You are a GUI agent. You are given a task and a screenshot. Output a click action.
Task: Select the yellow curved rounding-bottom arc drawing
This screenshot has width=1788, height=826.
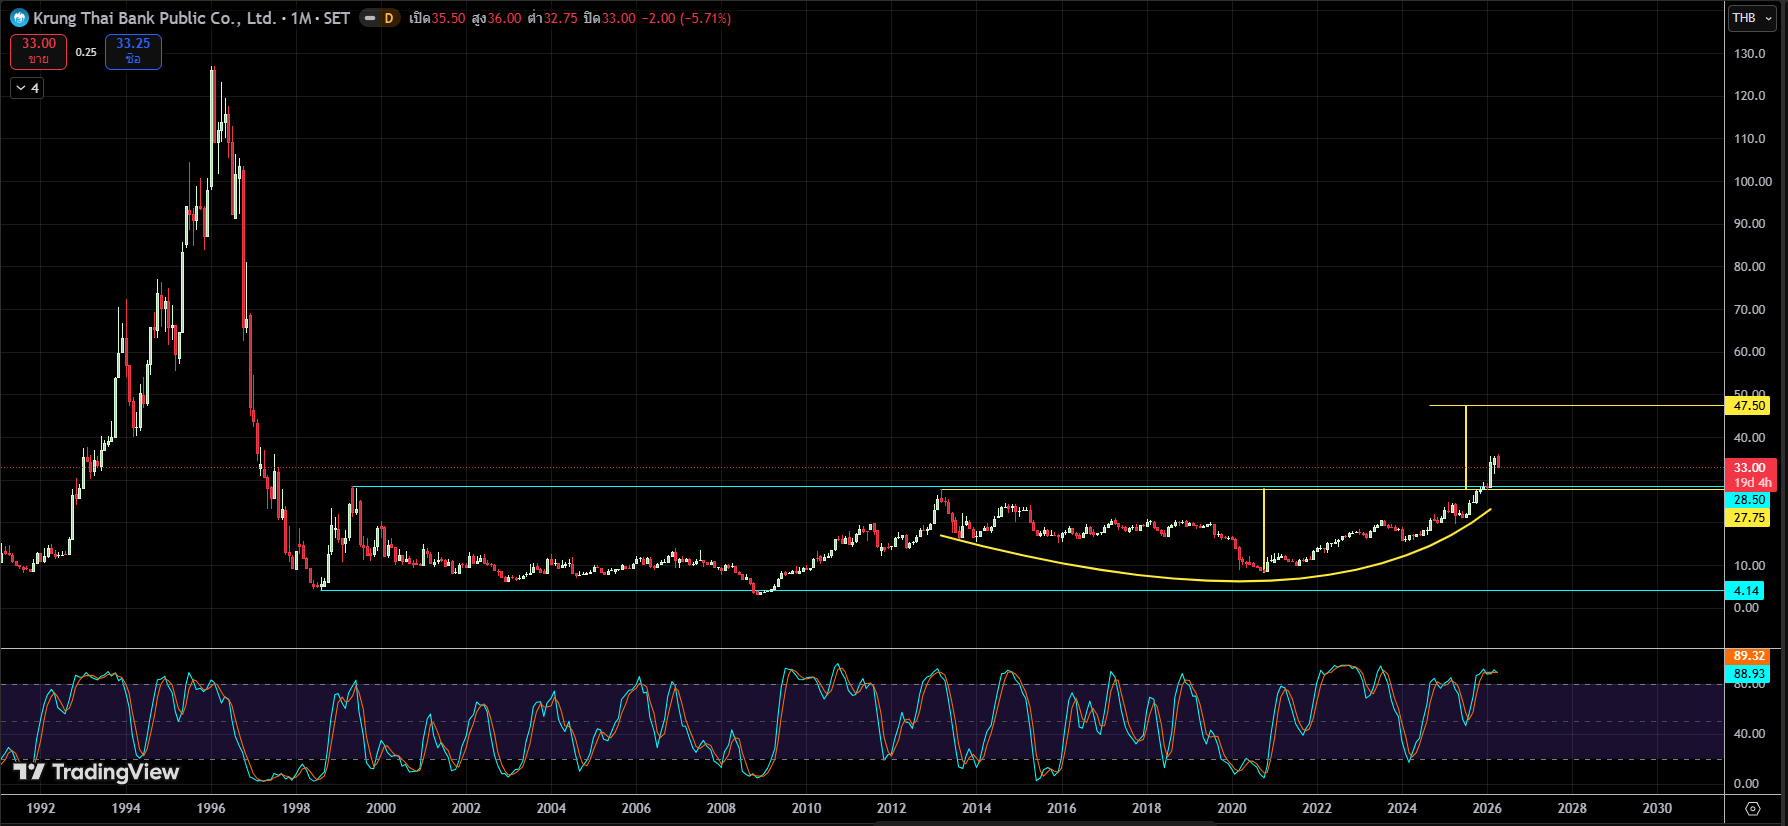tap(1180, 577)
